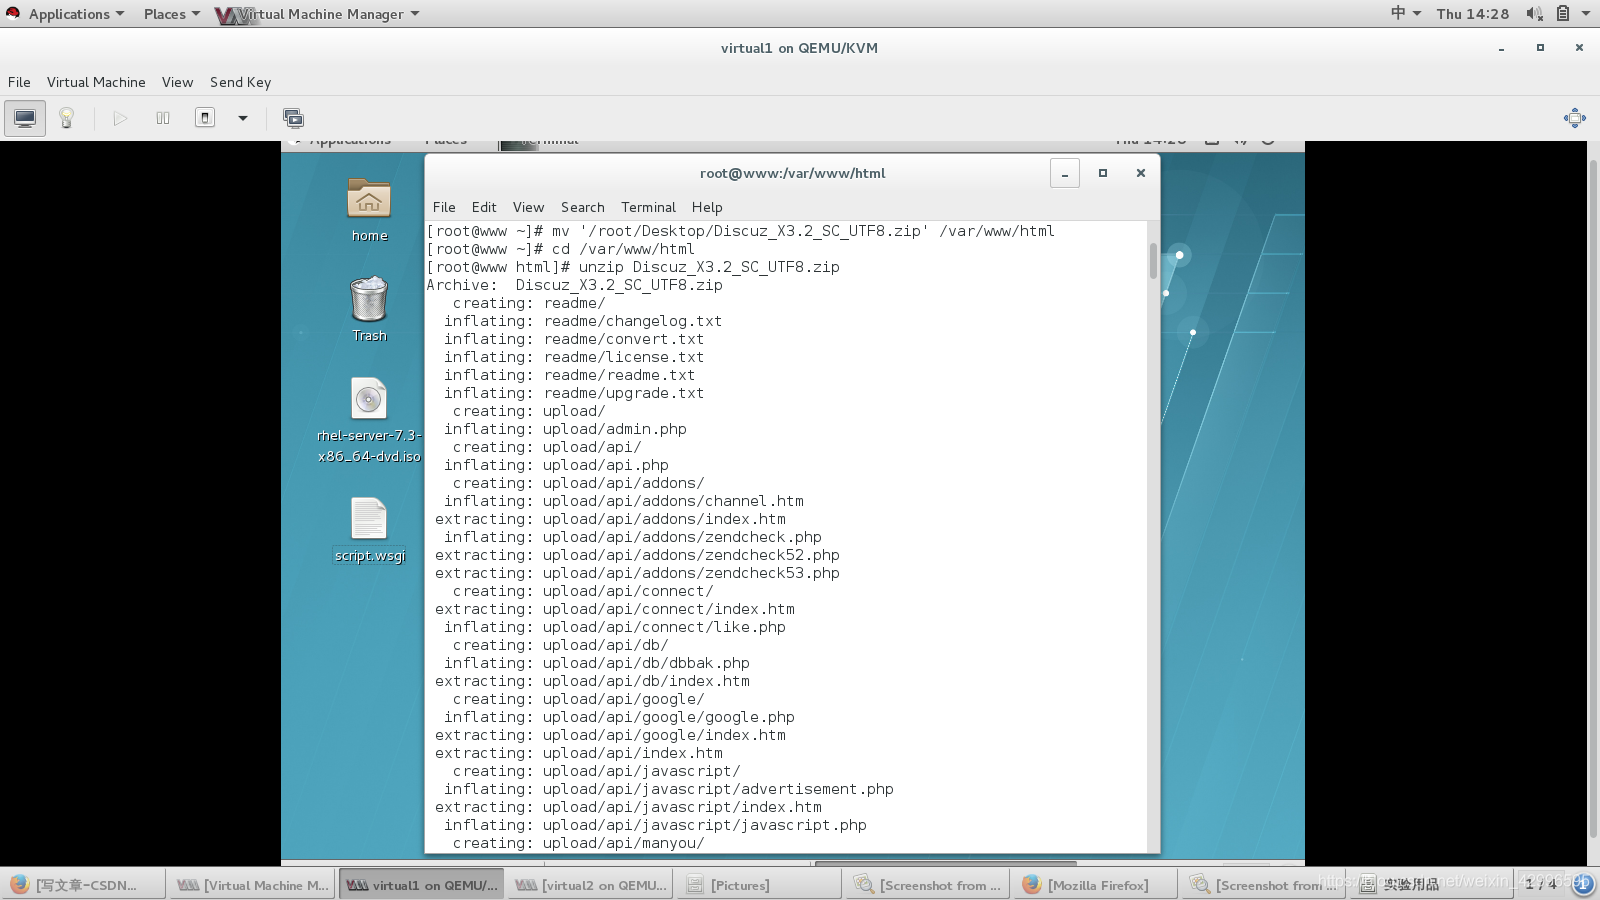
Task: Close the guest terminal window
Action: coord(1140,173)
